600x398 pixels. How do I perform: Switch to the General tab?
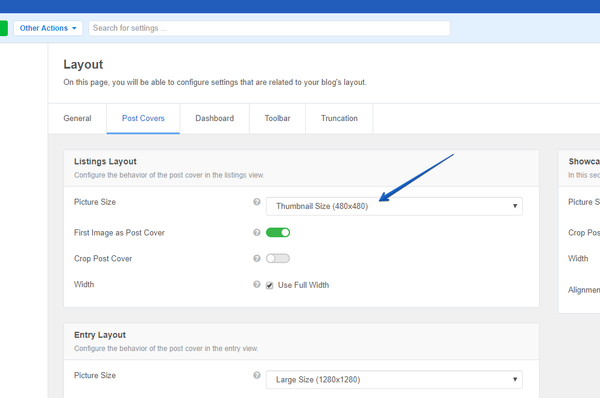(x=77, y=118)
